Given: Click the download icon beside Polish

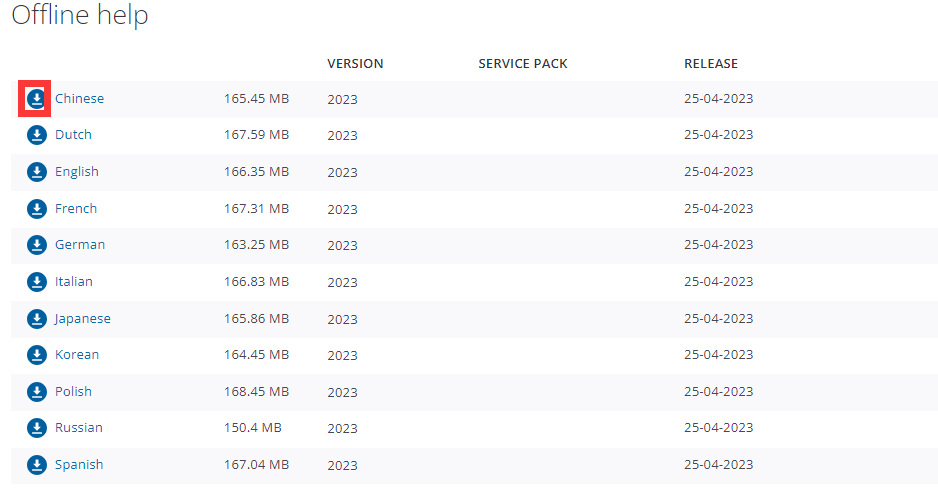Looking at the screenshot, I should coord(36,392).
